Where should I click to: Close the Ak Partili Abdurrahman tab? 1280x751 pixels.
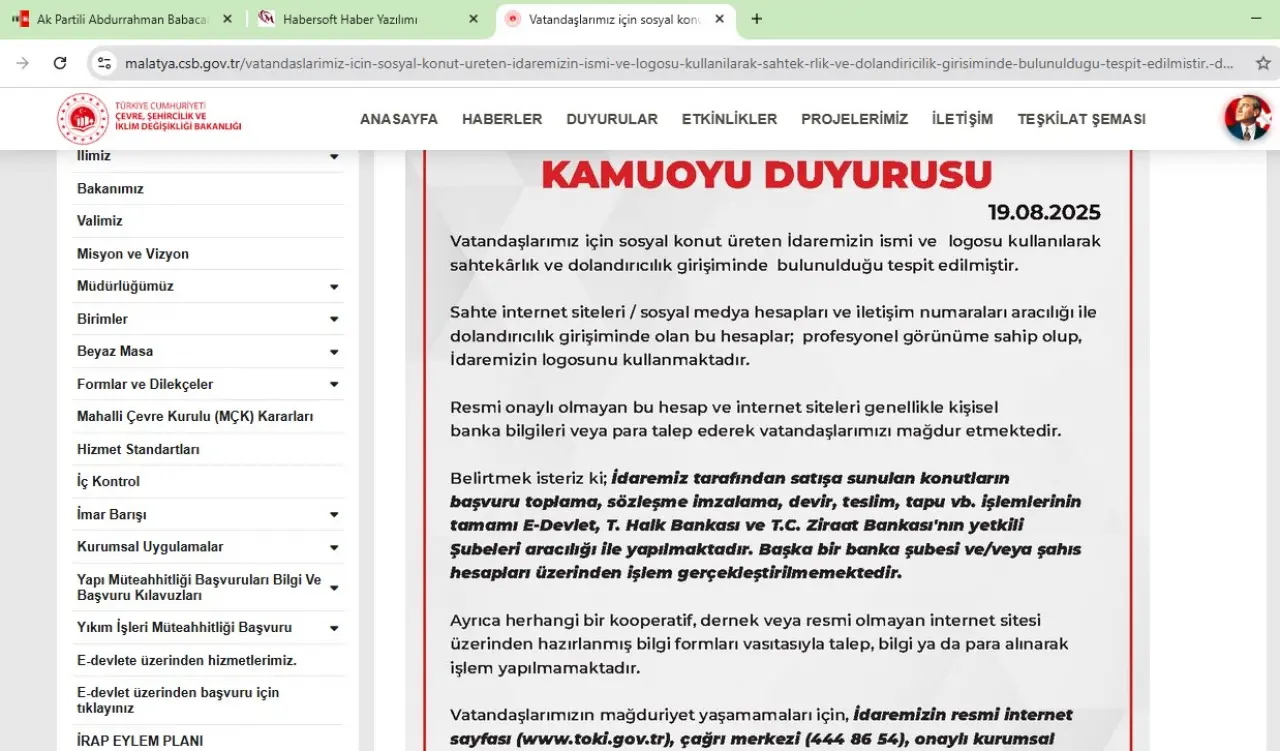[227, 19]
